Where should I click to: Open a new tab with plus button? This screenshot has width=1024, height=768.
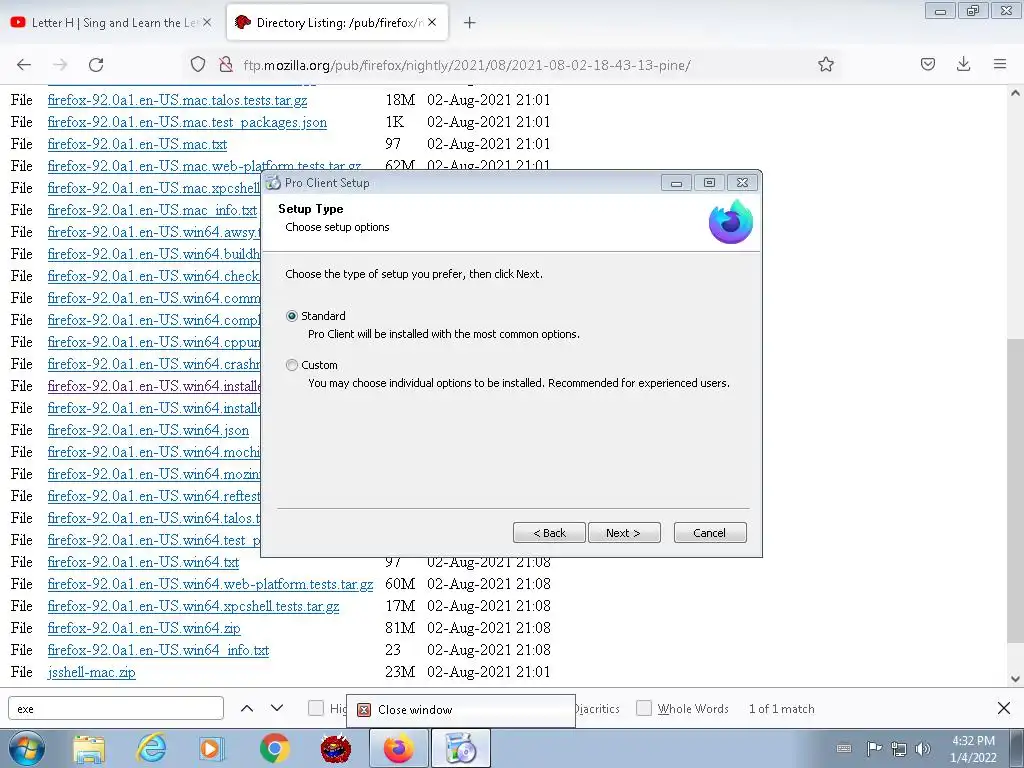pyautogui.click(x=469, y=23)
